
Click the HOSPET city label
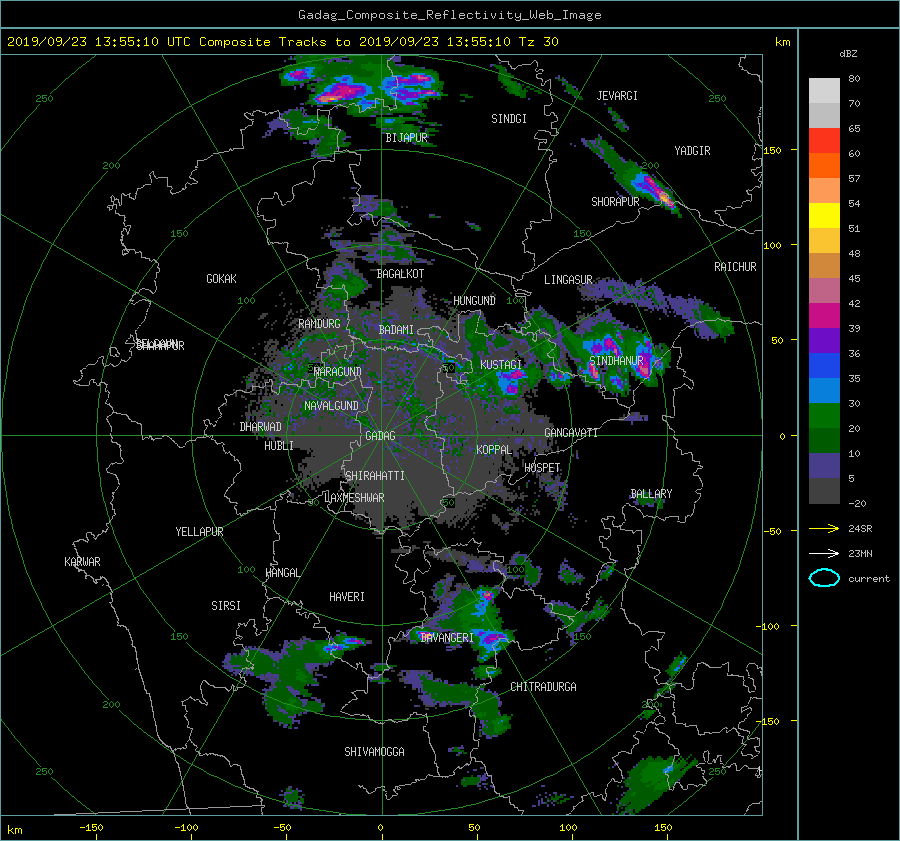point(542,468)
